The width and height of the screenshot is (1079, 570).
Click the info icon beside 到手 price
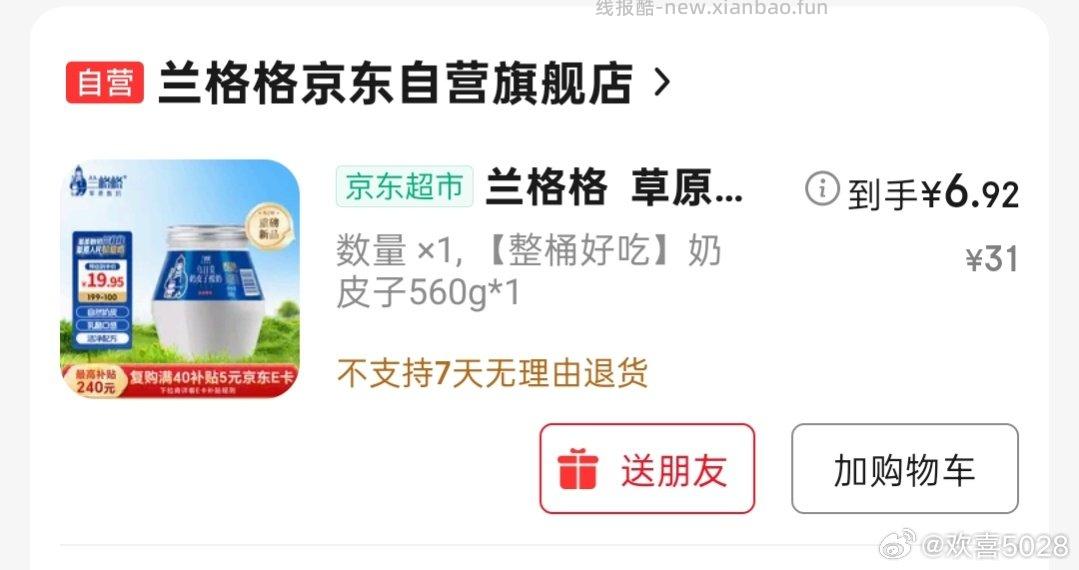click(822, 189)
